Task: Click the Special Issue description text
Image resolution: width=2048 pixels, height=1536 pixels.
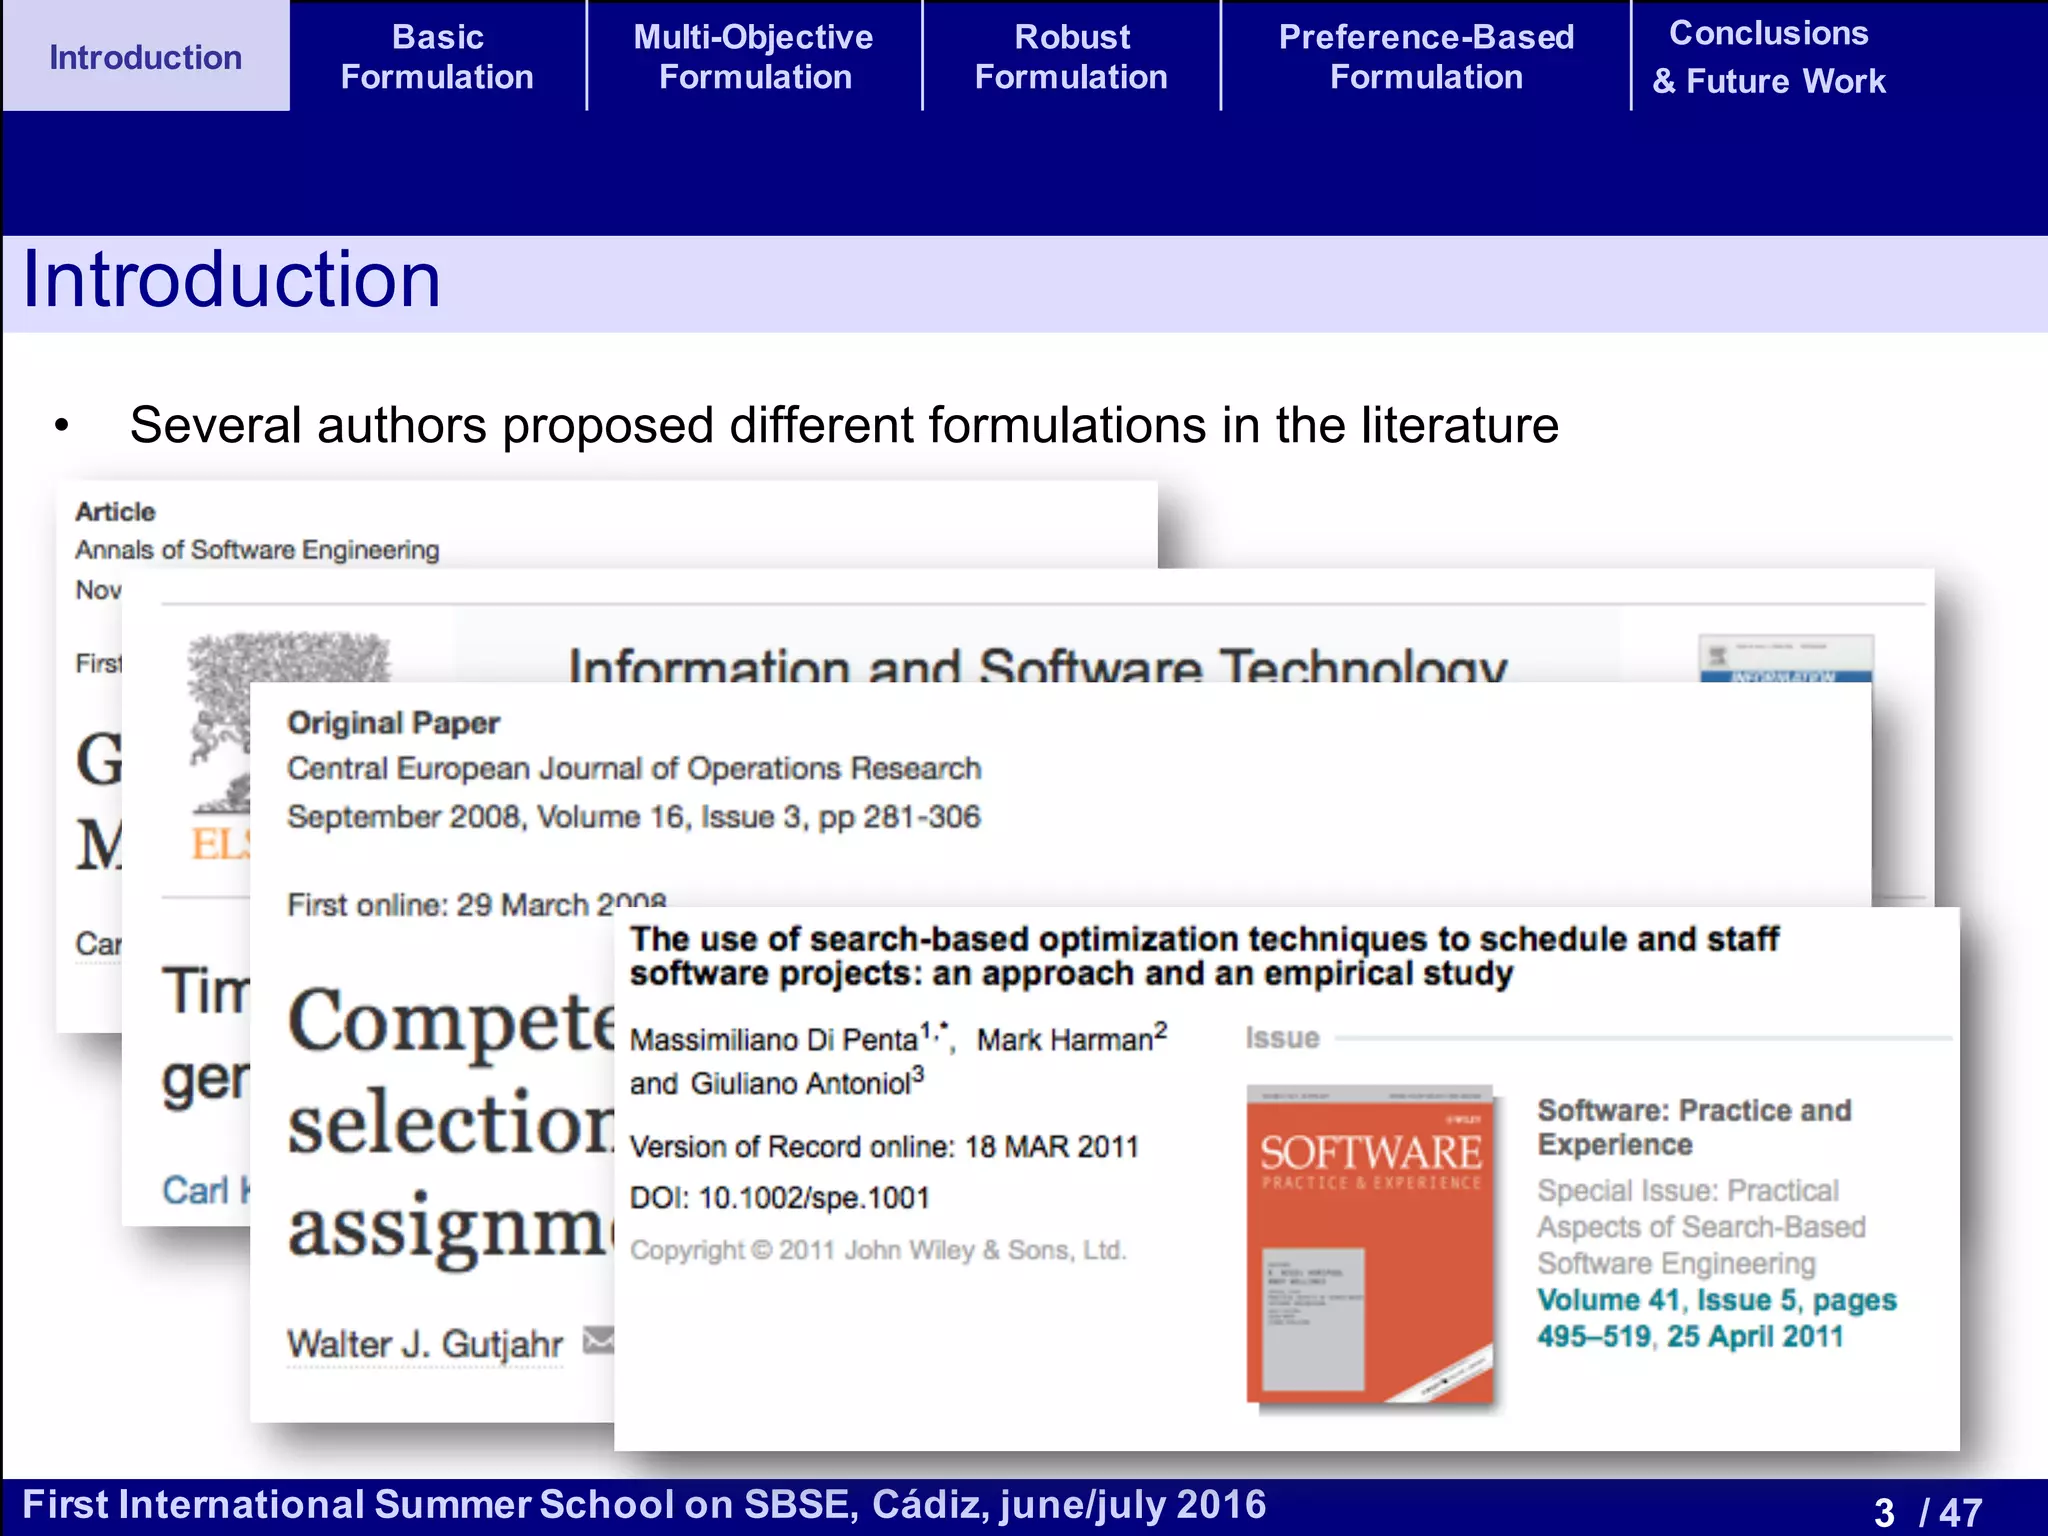Action: pyautogui.click(x=1701, y=1227)
